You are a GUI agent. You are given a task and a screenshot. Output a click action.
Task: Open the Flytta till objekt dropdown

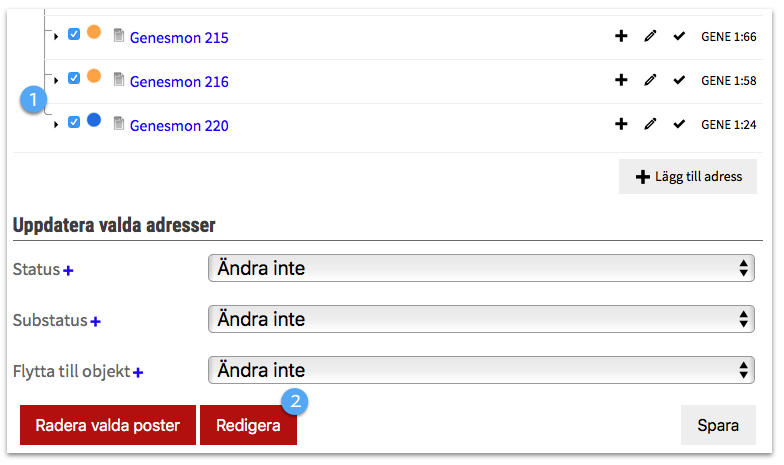[480, 370]
